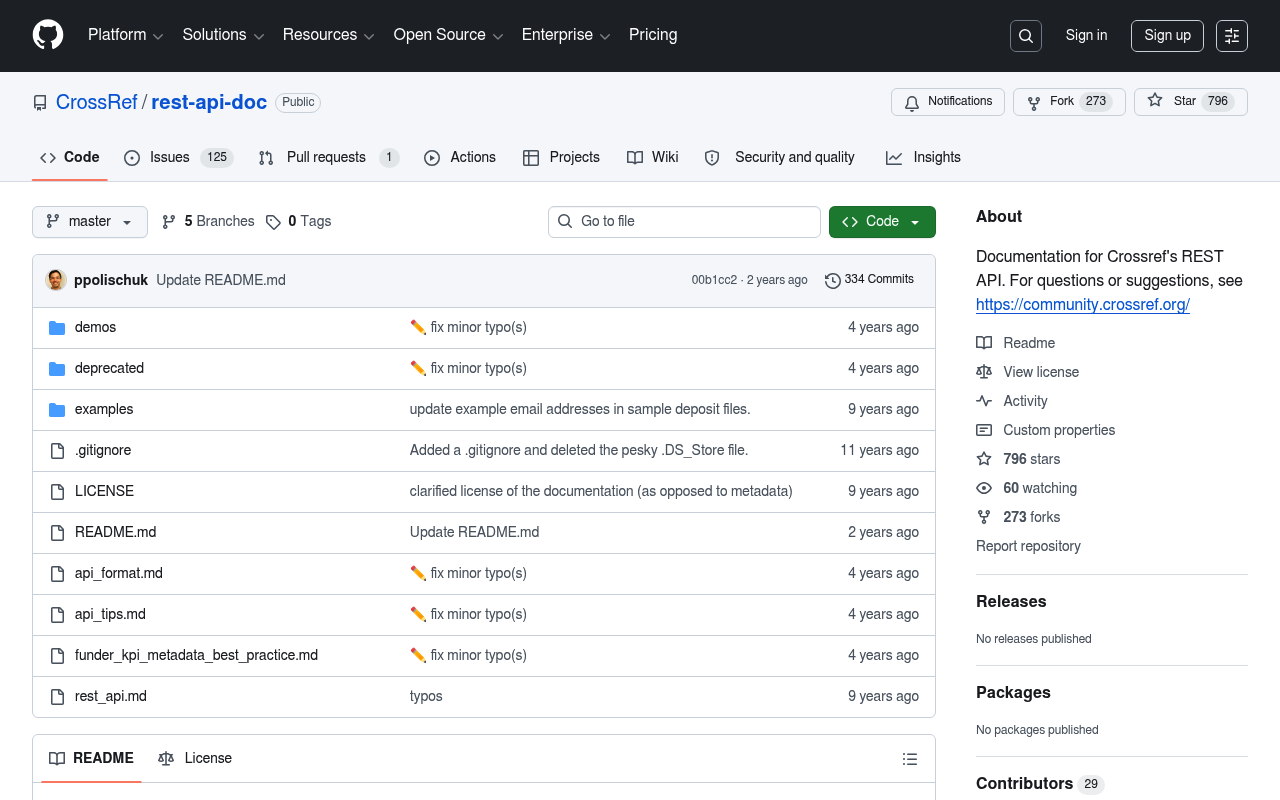Switch to the Pull requests tab
The image size is (1280, 800).
pos(328,158)
